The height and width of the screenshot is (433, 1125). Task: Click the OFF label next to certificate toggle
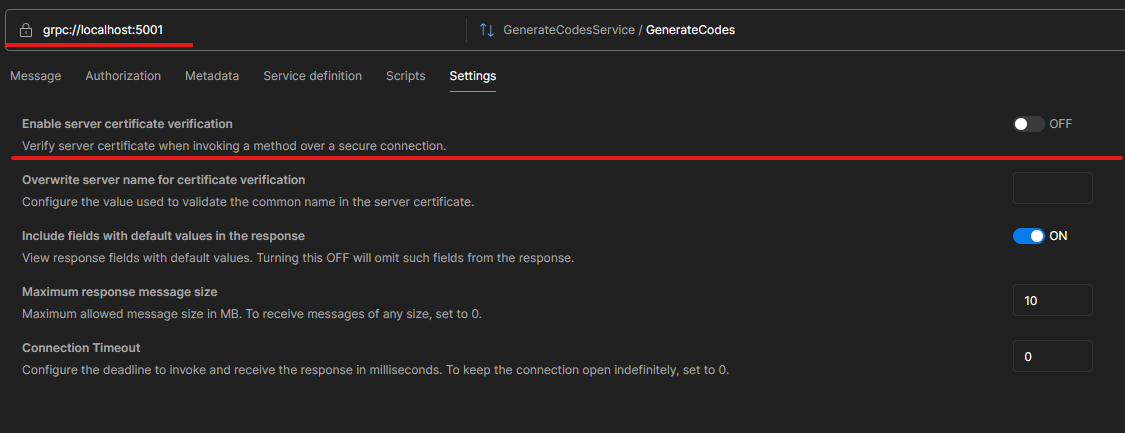click(x=1060, y=124)
